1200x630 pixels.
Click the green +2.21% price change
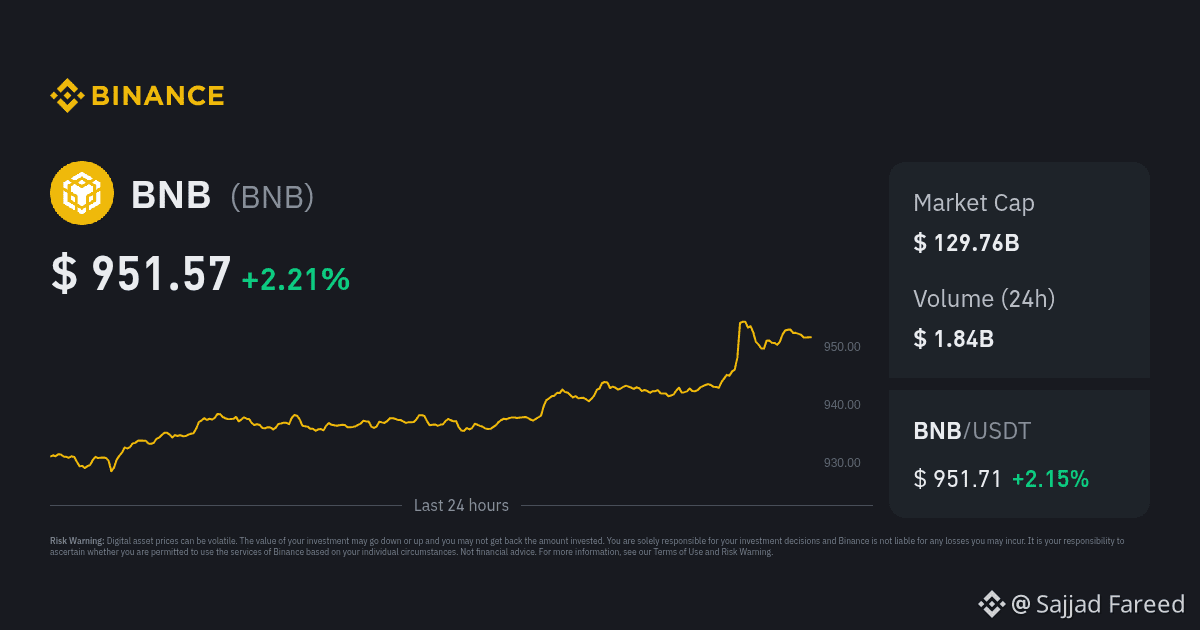coord(296,279)
